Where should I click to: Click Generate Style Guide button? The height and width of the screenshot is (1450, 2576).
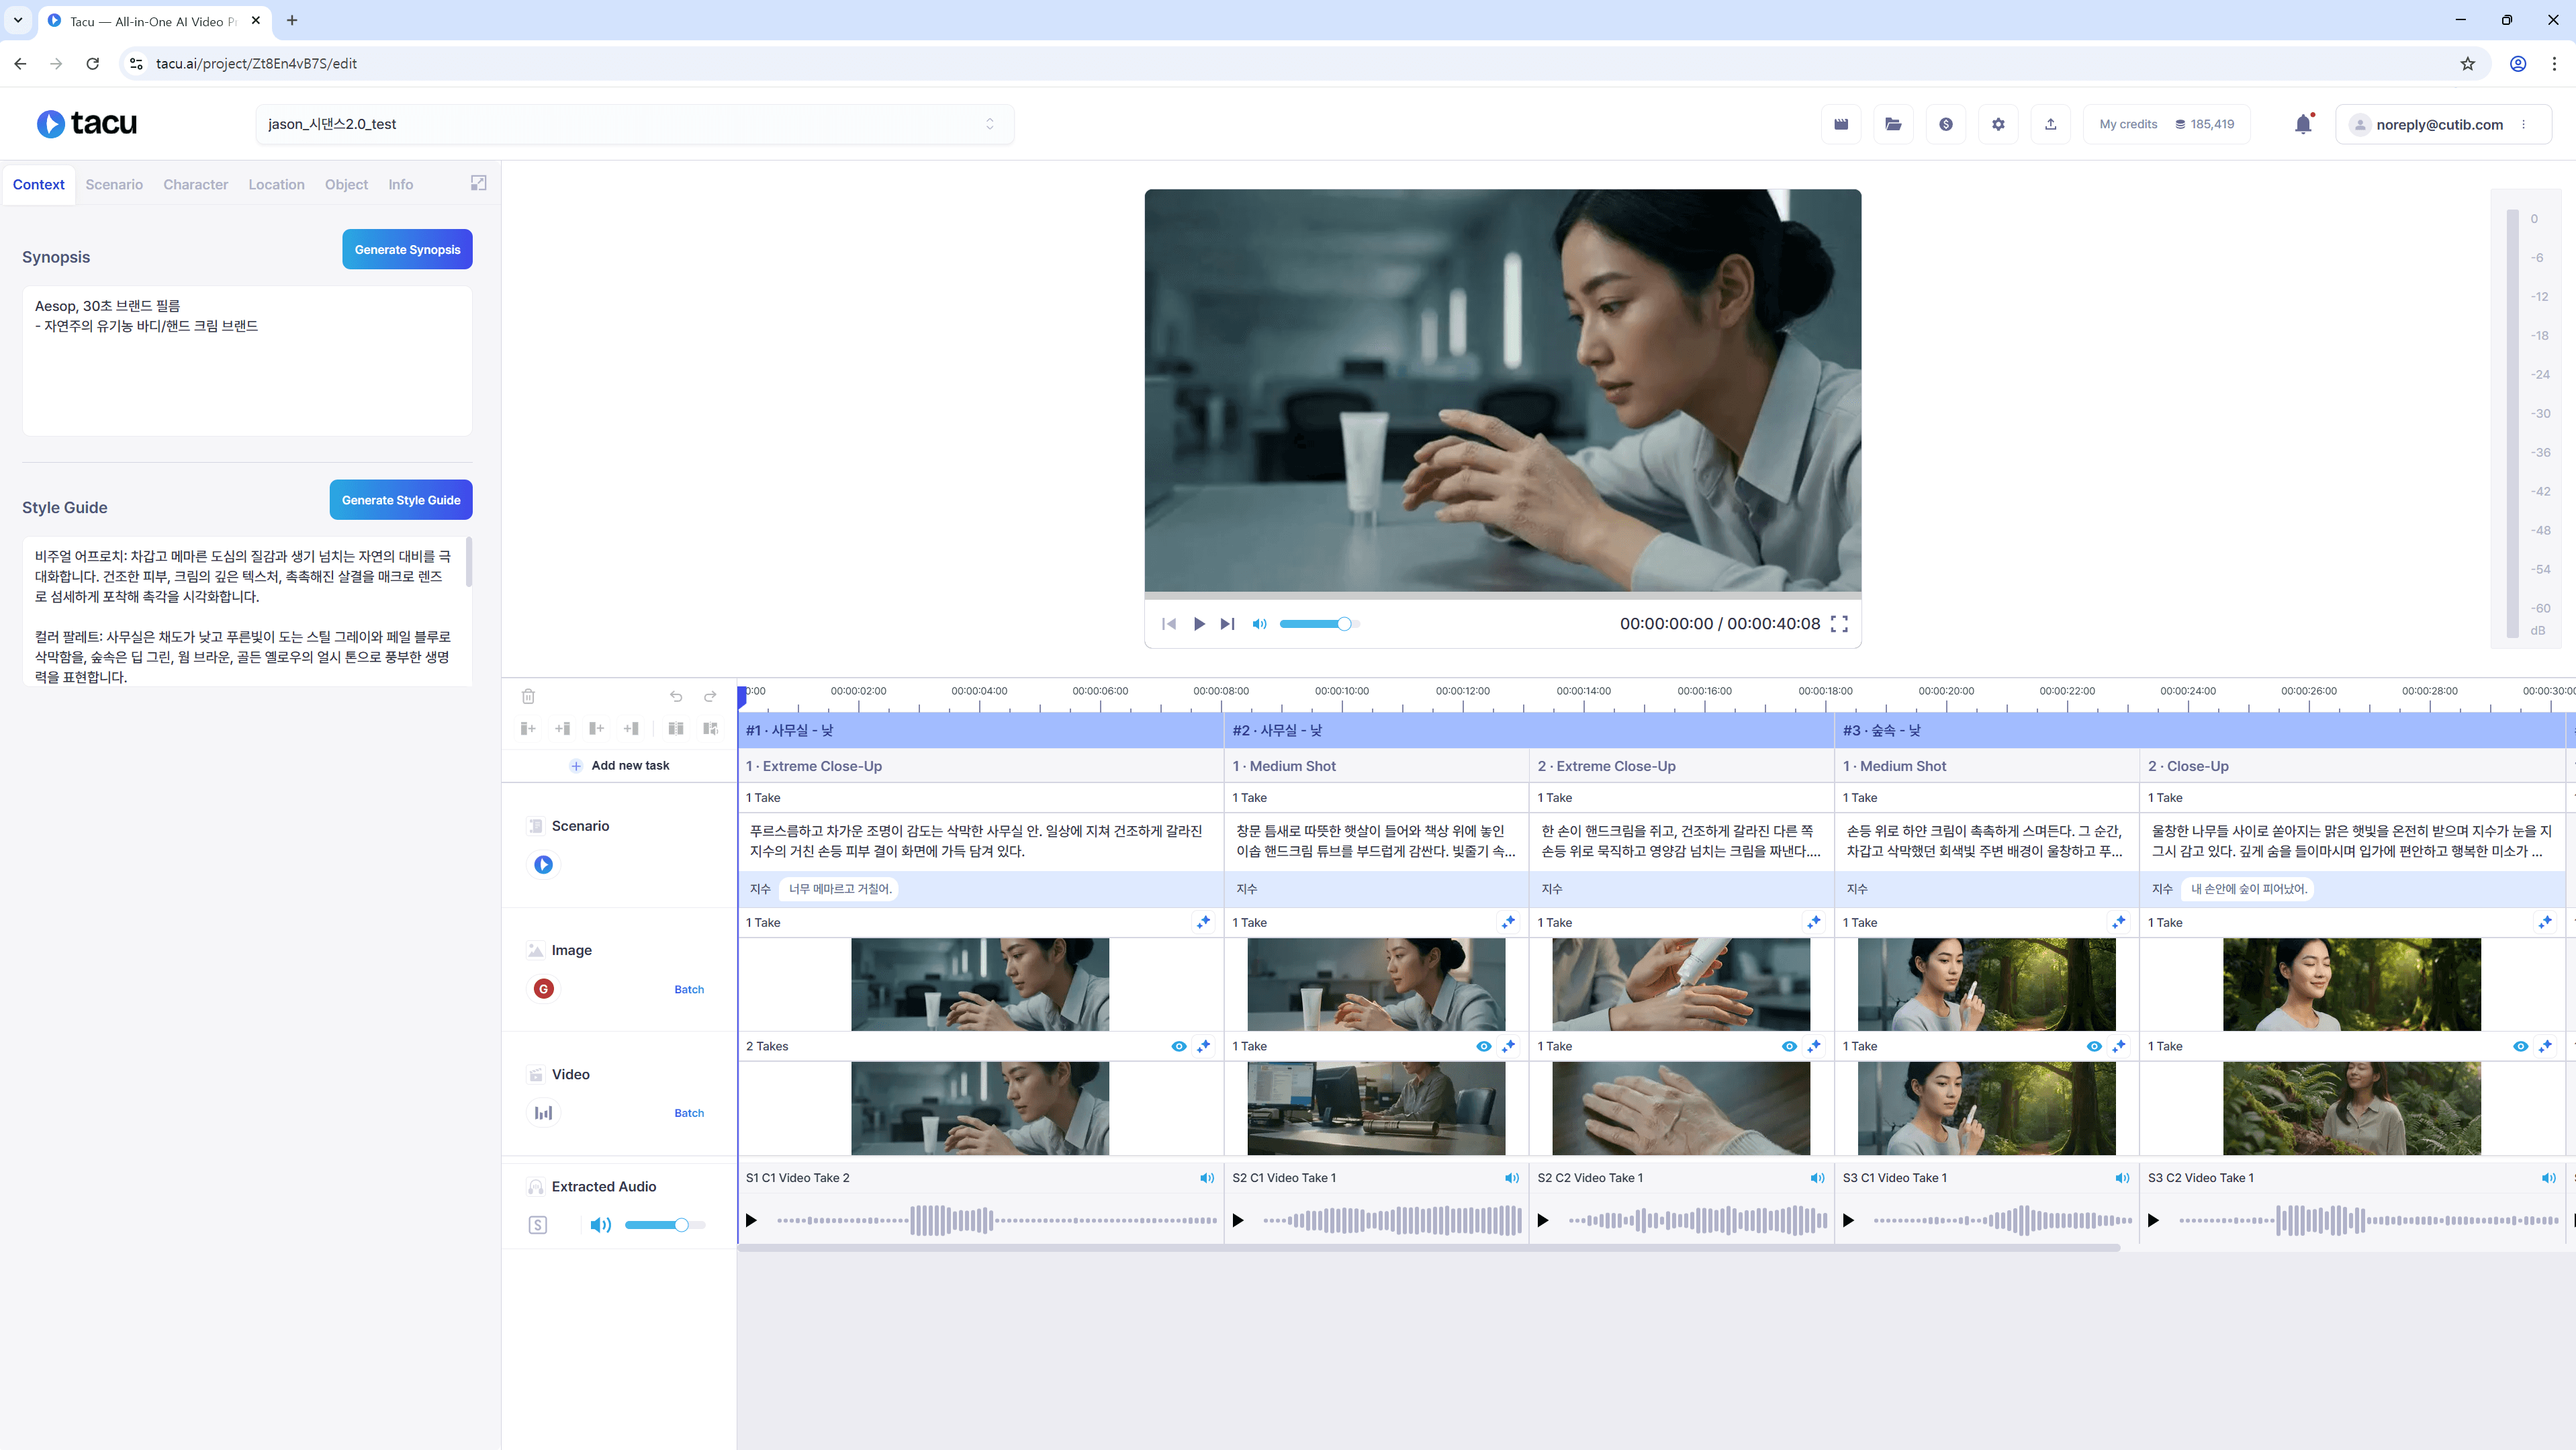coord(401,500)
